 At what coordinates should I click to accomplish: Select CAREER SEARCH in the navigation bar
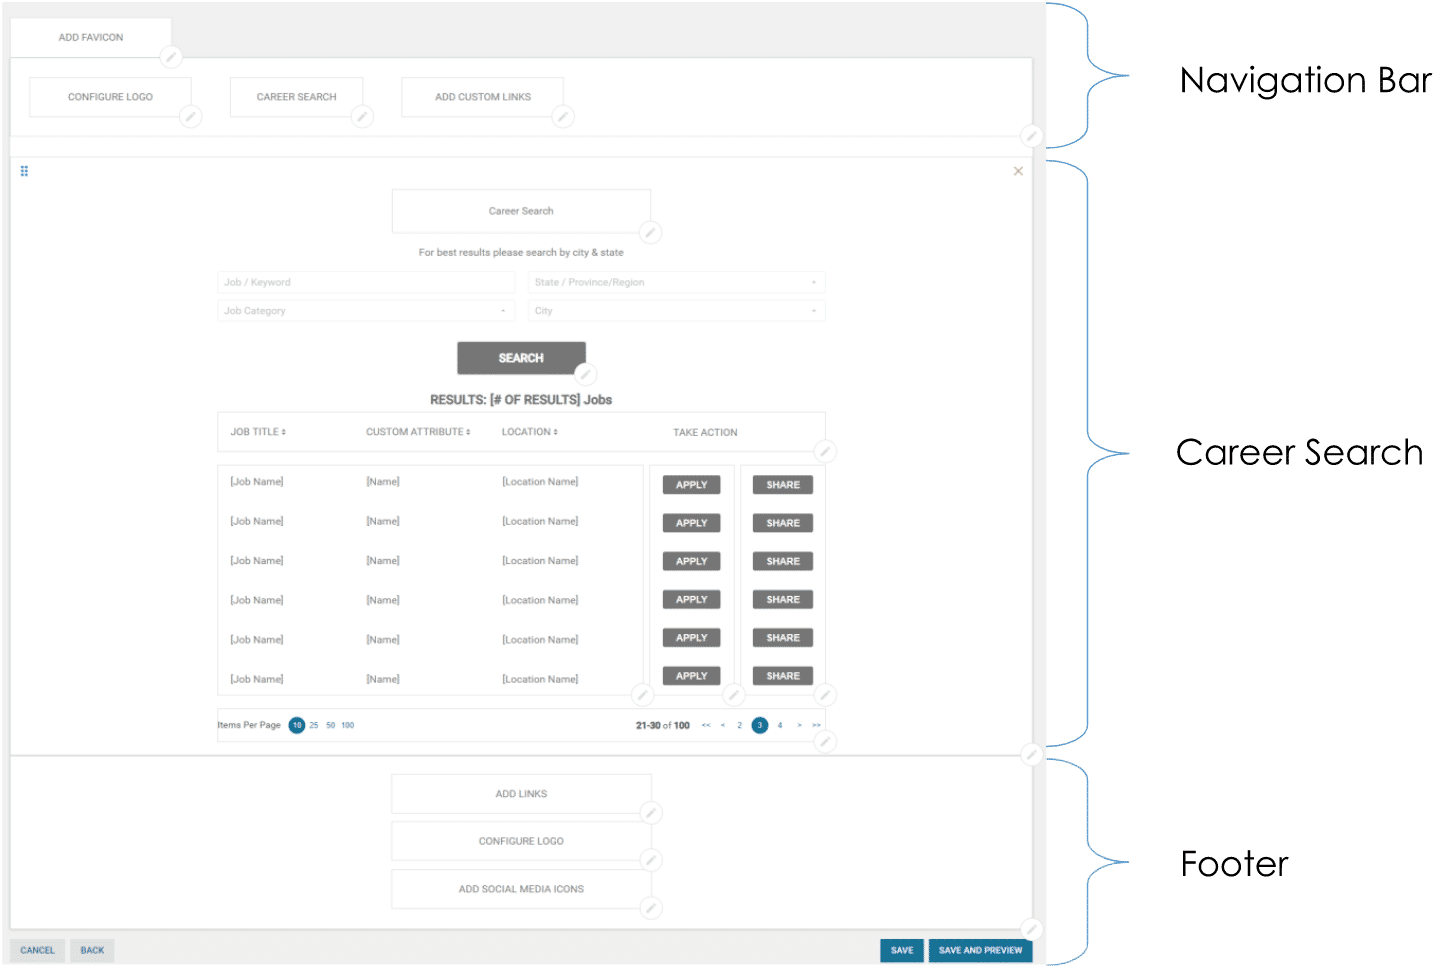pos(296,96)
